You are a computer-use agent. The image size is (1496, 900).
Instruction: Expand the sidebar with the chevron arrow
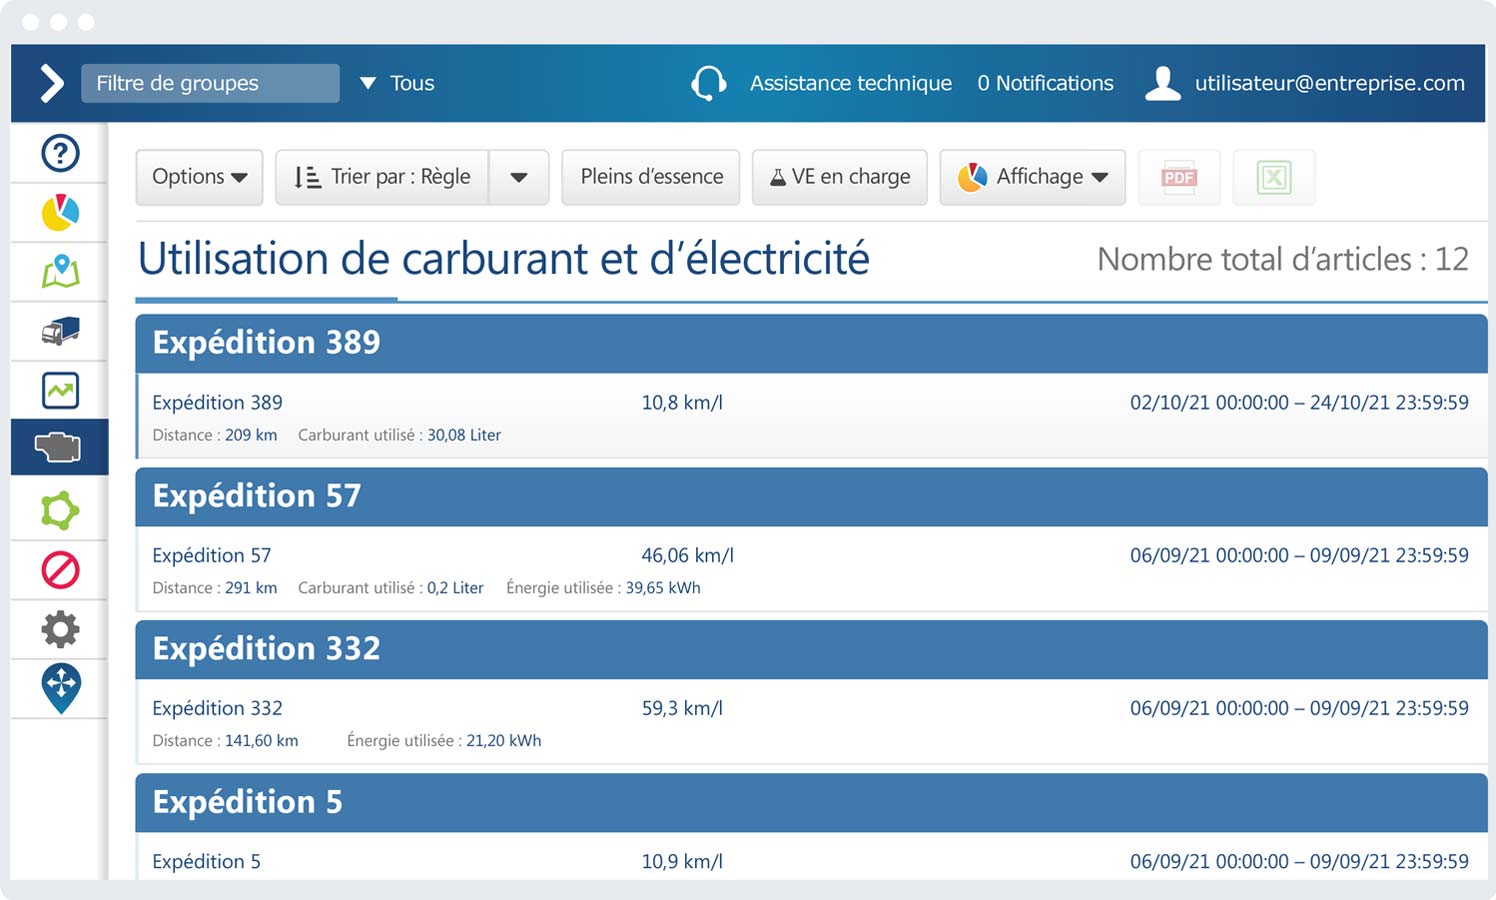pyautogui.click(x=51, y=83)
